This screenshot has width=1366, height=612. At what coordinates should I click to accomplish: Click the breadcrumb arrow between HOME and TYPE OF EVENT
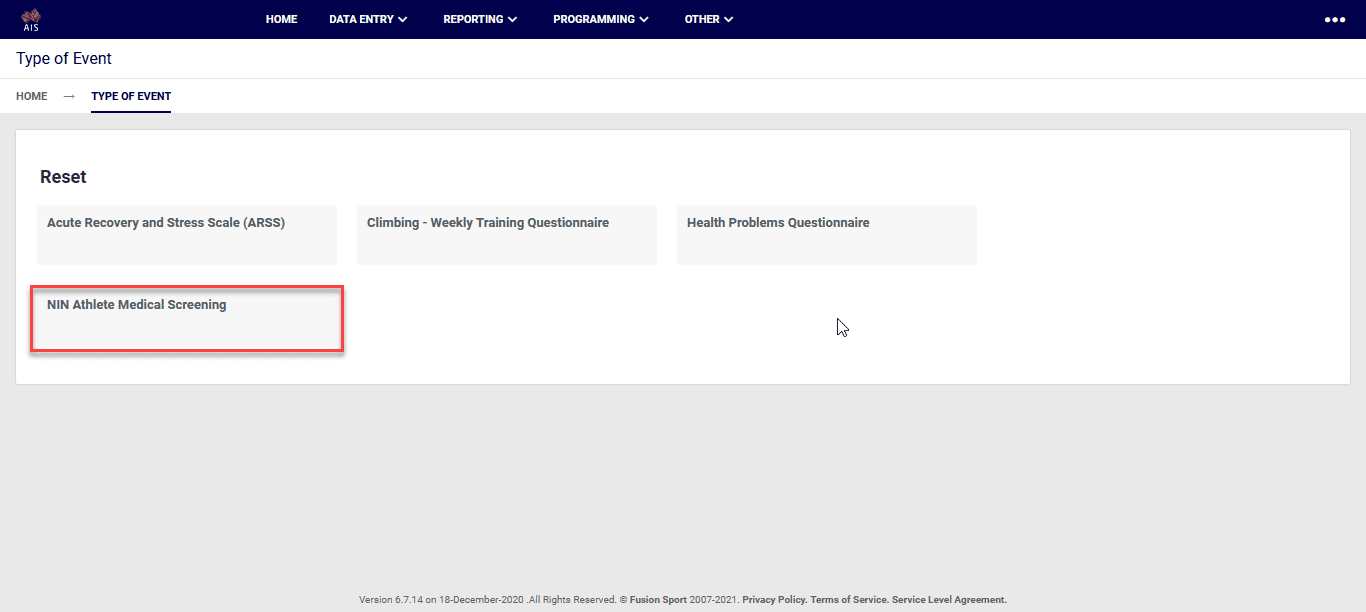[x=67, y=96]
